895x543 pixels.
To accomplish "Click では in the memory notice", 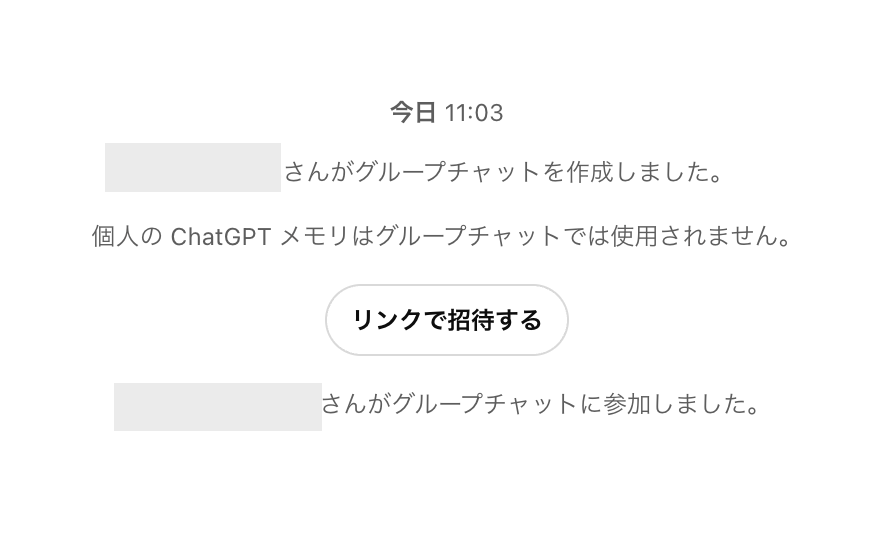I will tap(588, 238).
